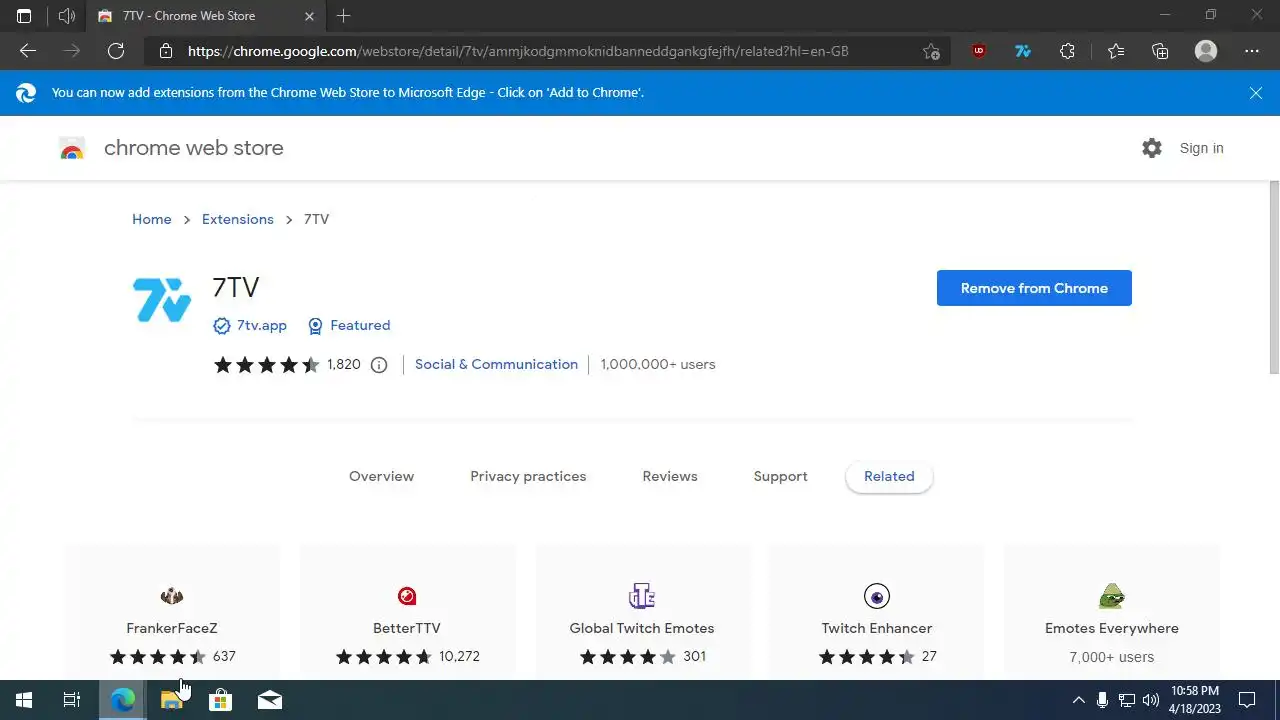Open the profile avatar icon
The image size is (1280, 720).
(1206, 51)
